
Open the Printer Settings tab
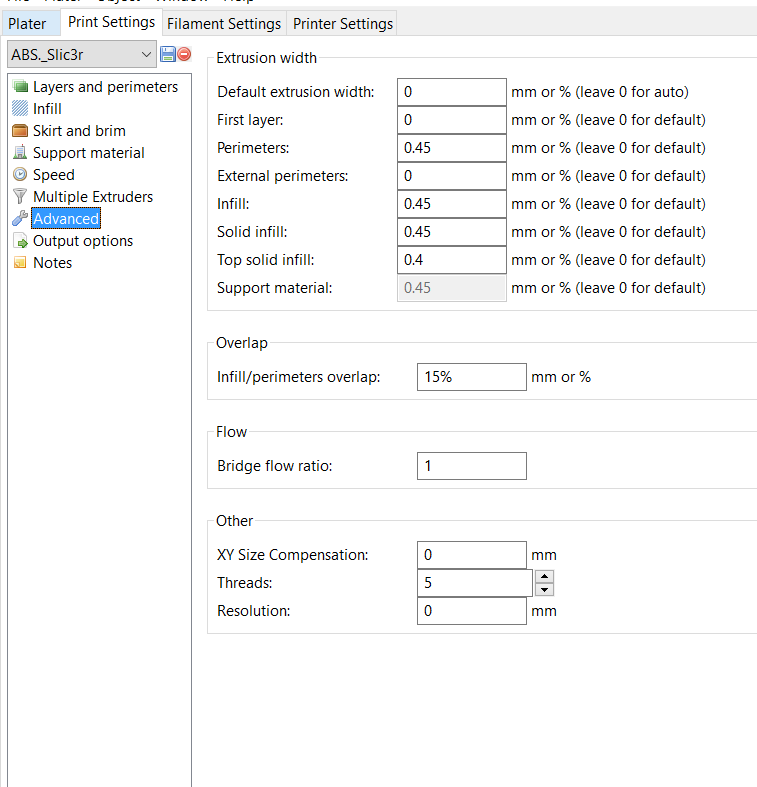tap(343, 23)
